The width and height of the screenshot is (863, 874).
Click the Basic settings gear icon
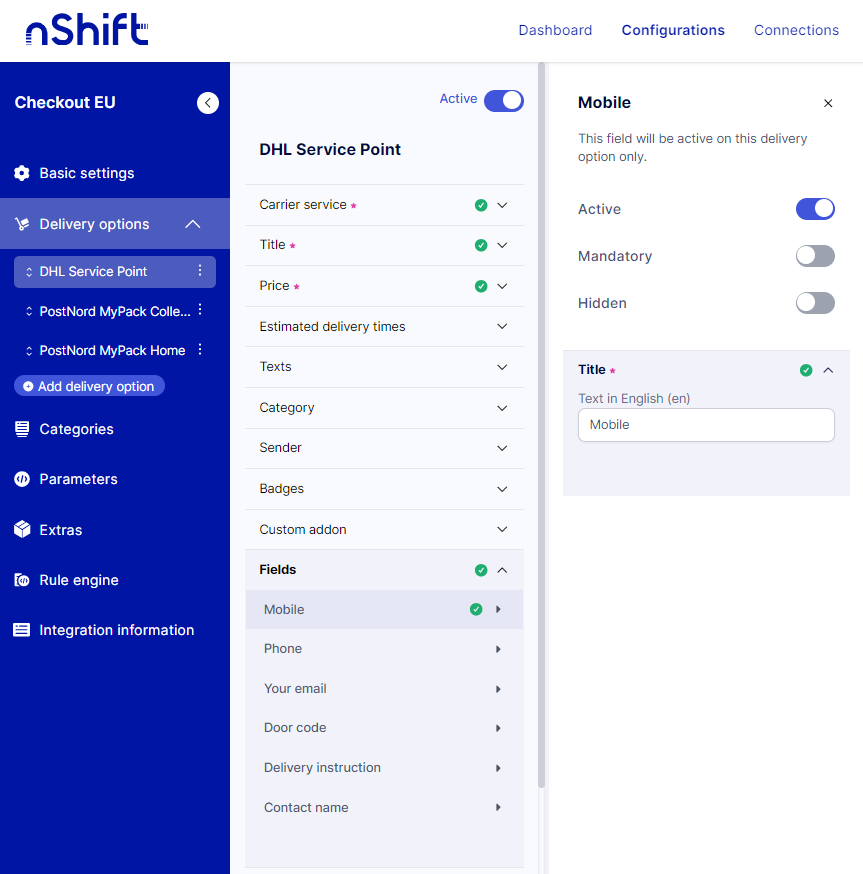pyautogui.click(x=22, y=173)
